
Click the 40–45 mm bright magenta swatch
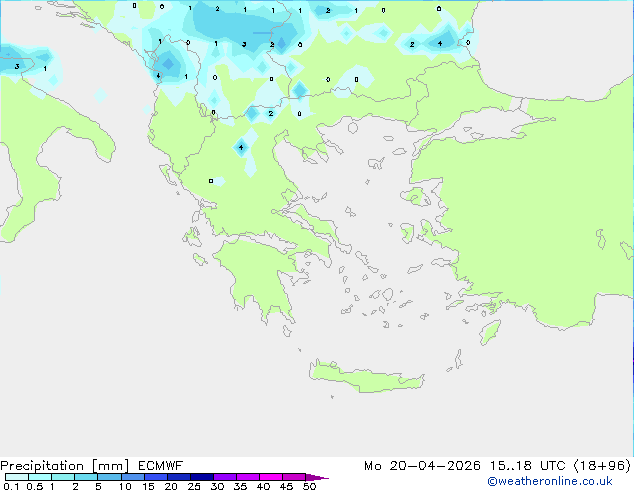tap(271, 477)
